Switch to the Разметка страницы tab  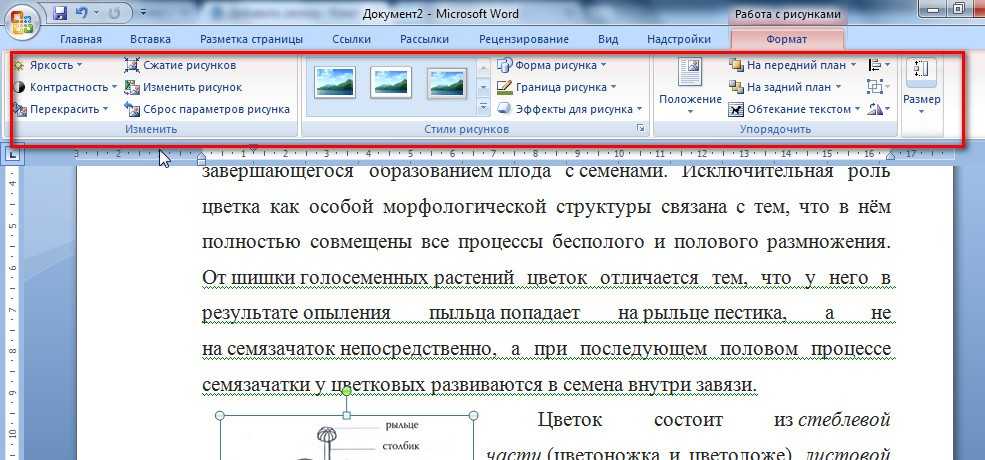251,39
